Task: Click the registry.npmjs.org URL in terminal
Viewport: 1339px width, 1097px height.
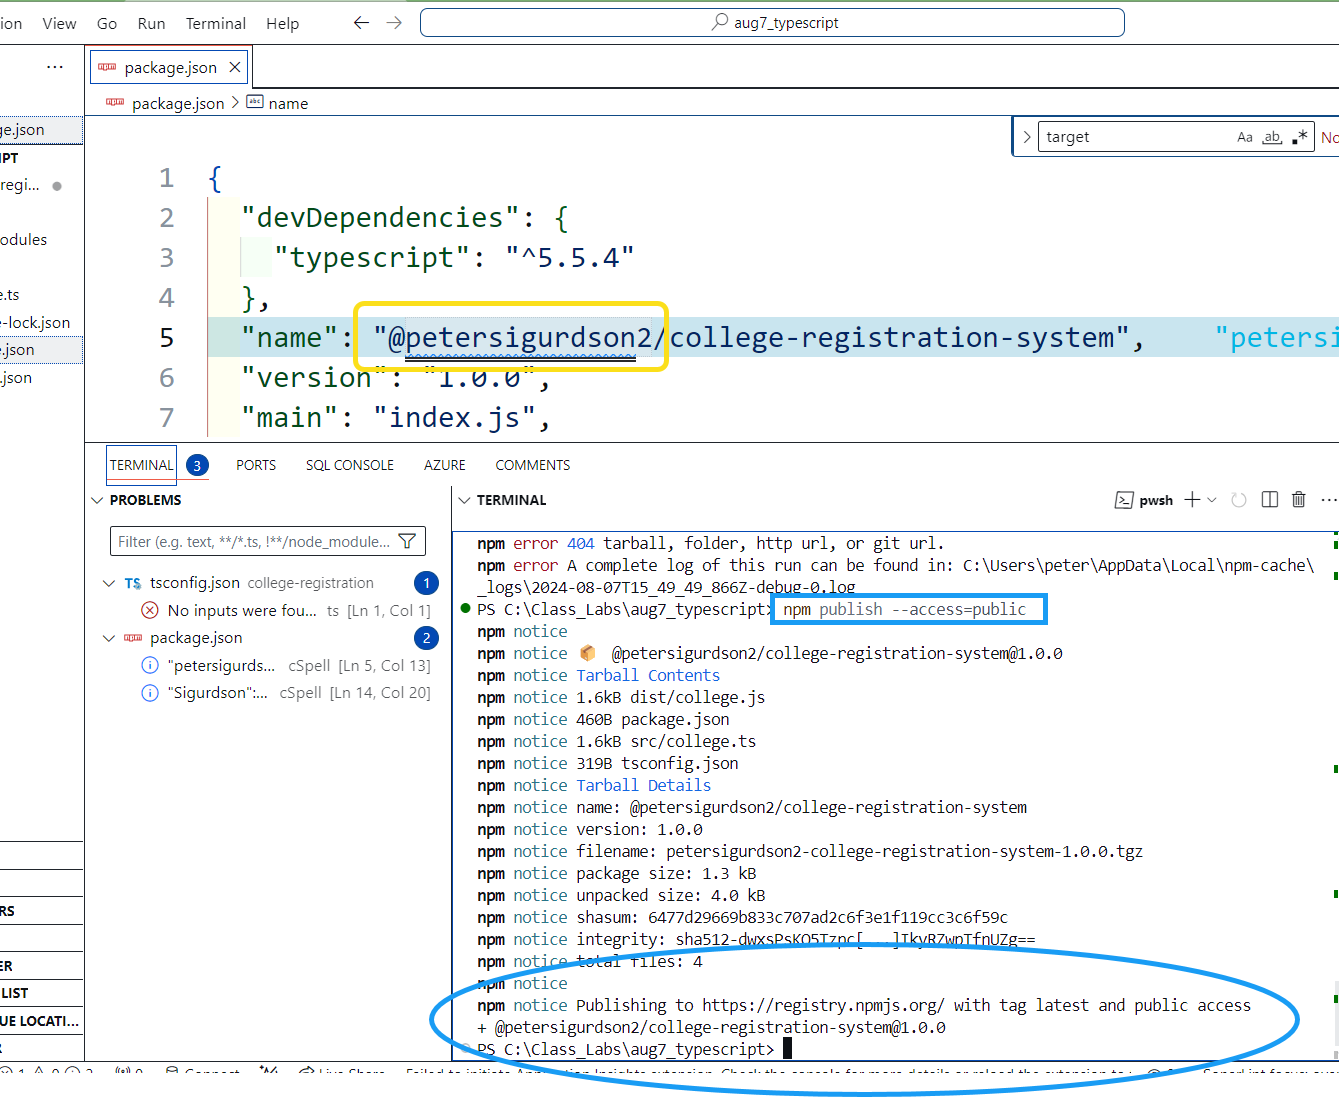Action: point(823,1006)
